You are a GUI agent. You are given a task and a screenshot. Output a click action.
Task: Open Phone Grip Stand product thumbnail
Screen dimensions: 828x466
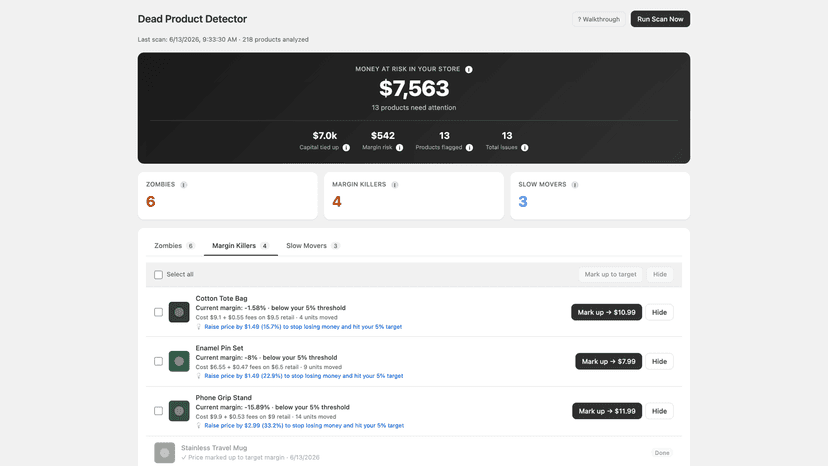179,411
